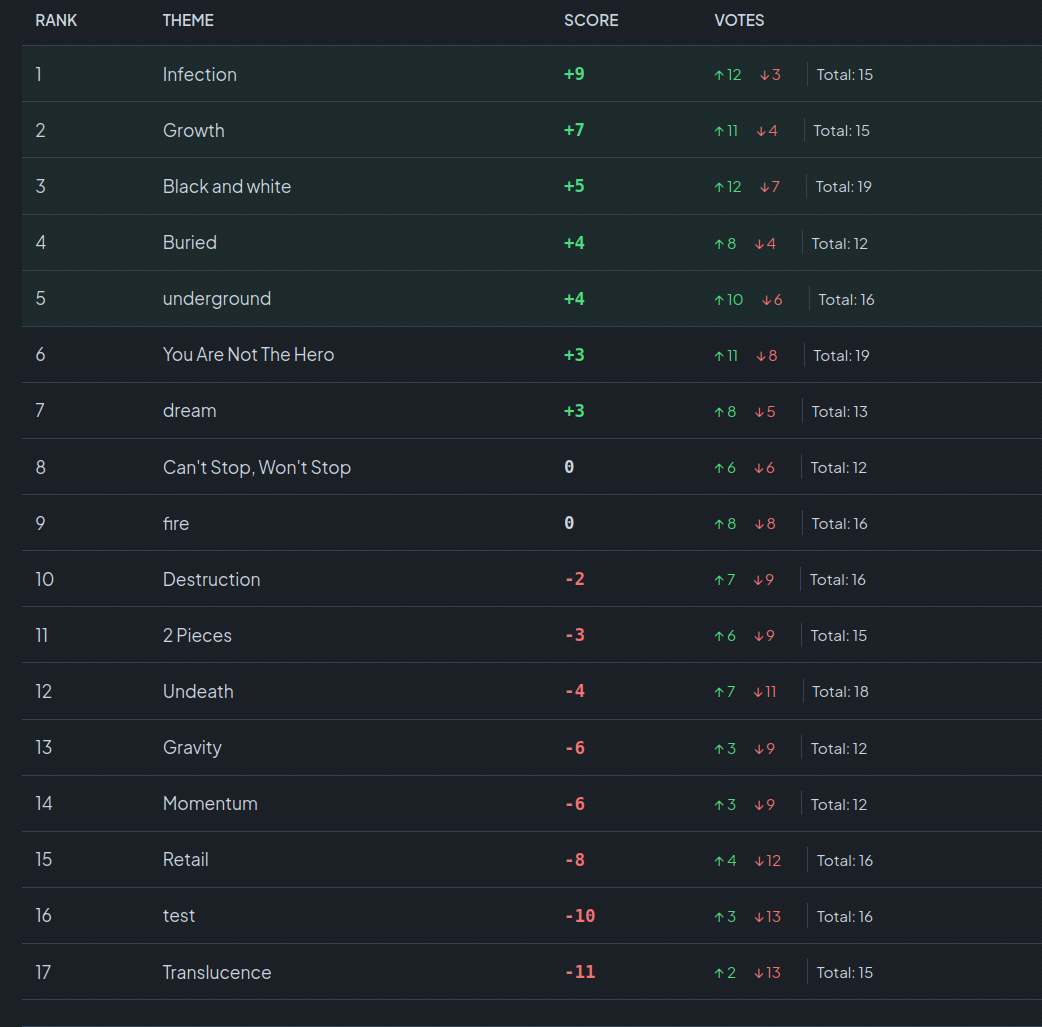Downvote the fire theme
The height and width of the screenshot is (1027, 1042).
pyautogui.click(x=759, y=524)
